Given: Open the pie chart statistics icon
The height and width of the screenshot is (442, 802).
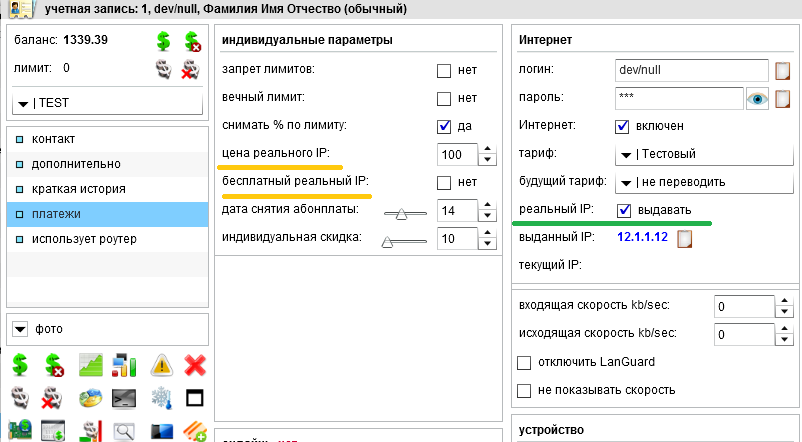Looking at the screenshot, I should click(91, 398).
